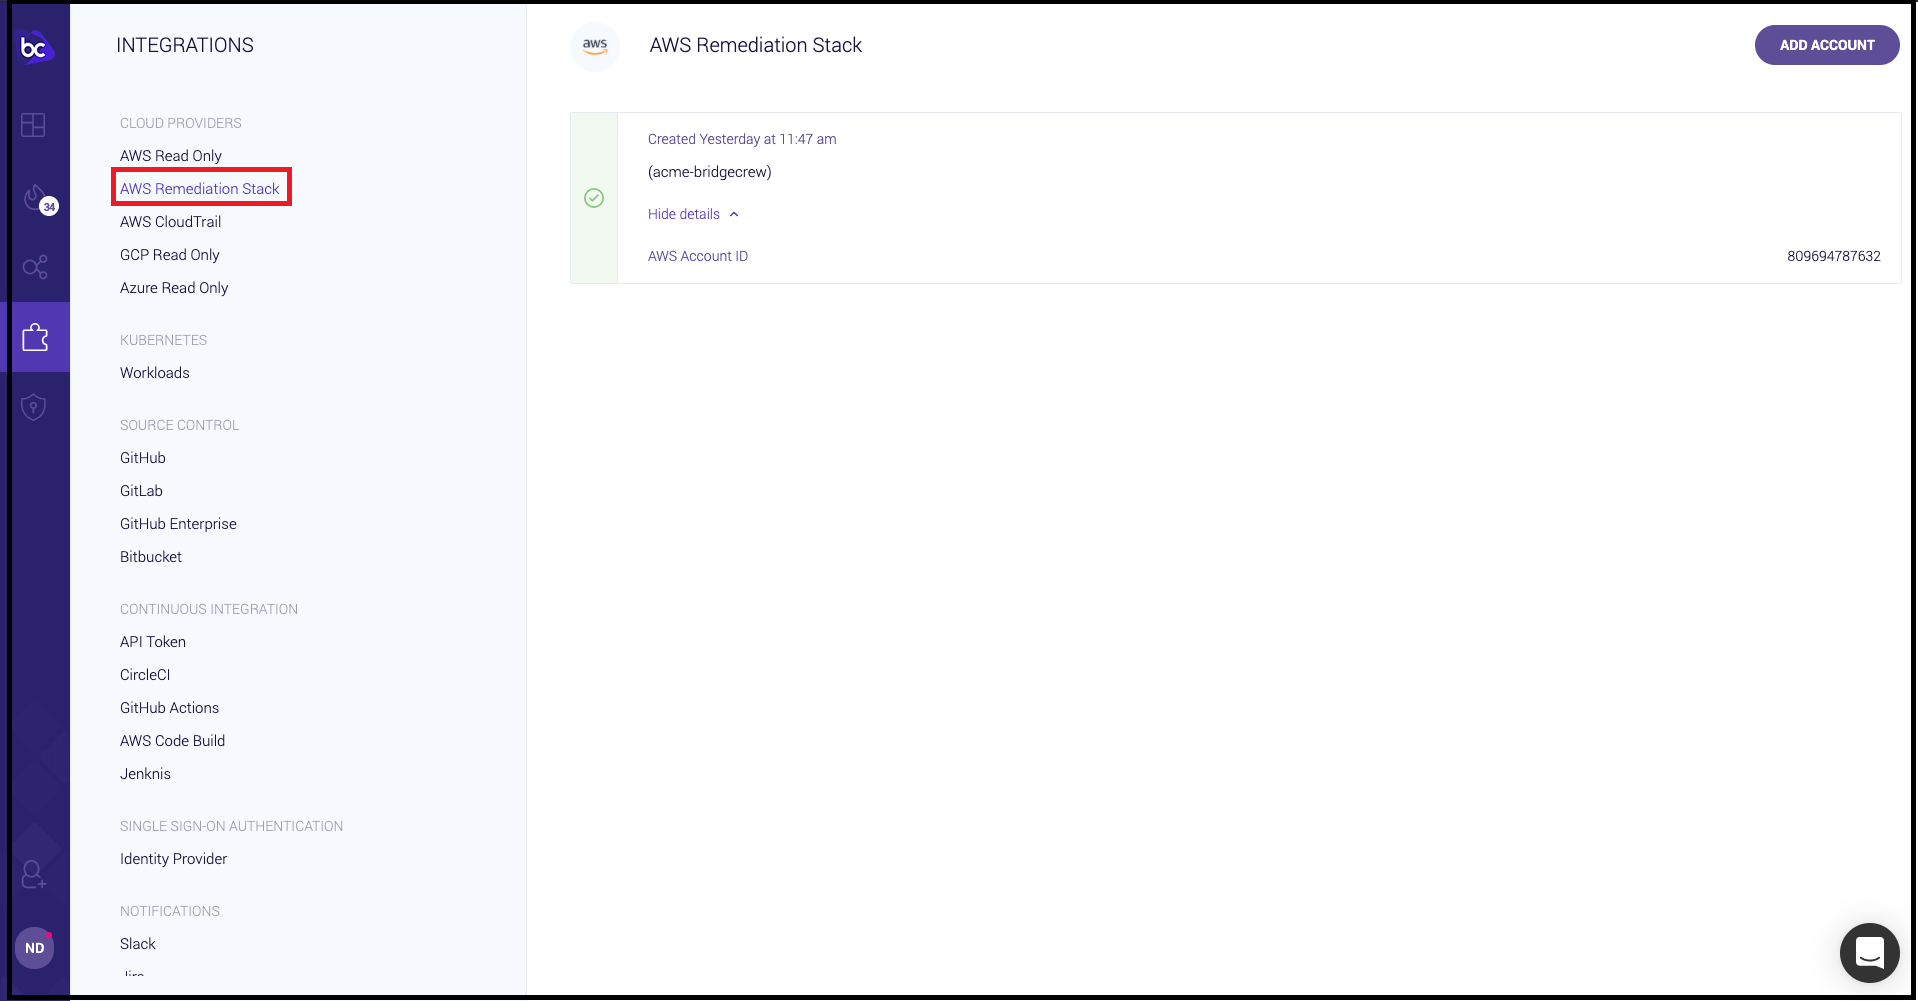This screenshot has width=1918, height=1001.
Task: Click the CONTINUOUS INTEGRATION section header
Action: point(209,609)
